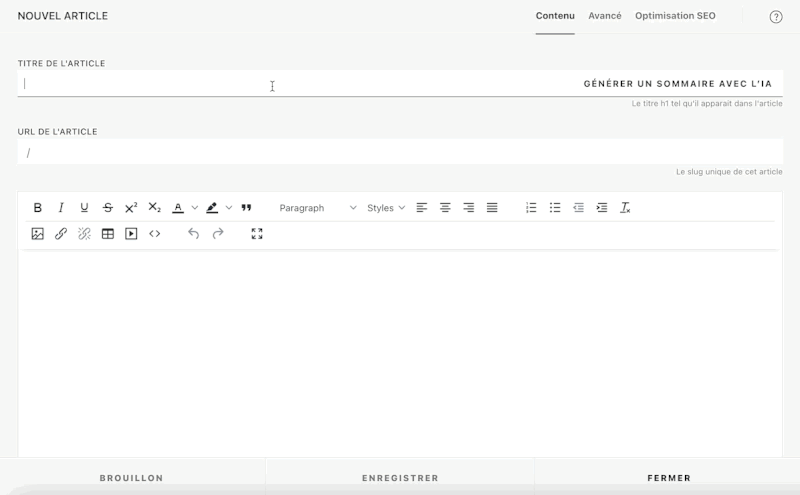Click the Enregistrer button

[400, 478]
